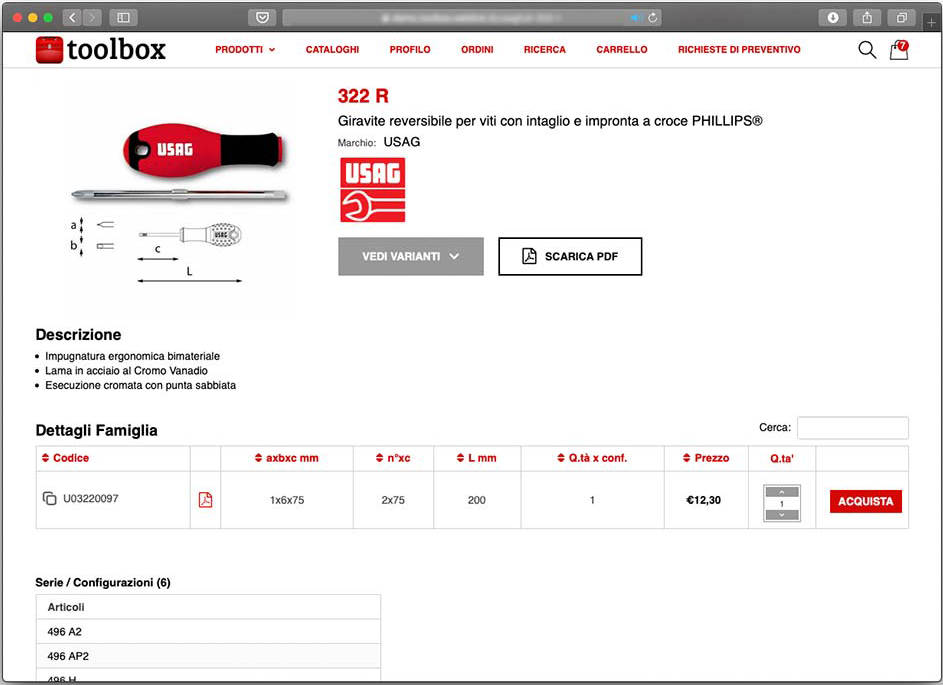Click the Pocket extension icon
This screenshot has width=943, height=685.
tap(262, 17)
